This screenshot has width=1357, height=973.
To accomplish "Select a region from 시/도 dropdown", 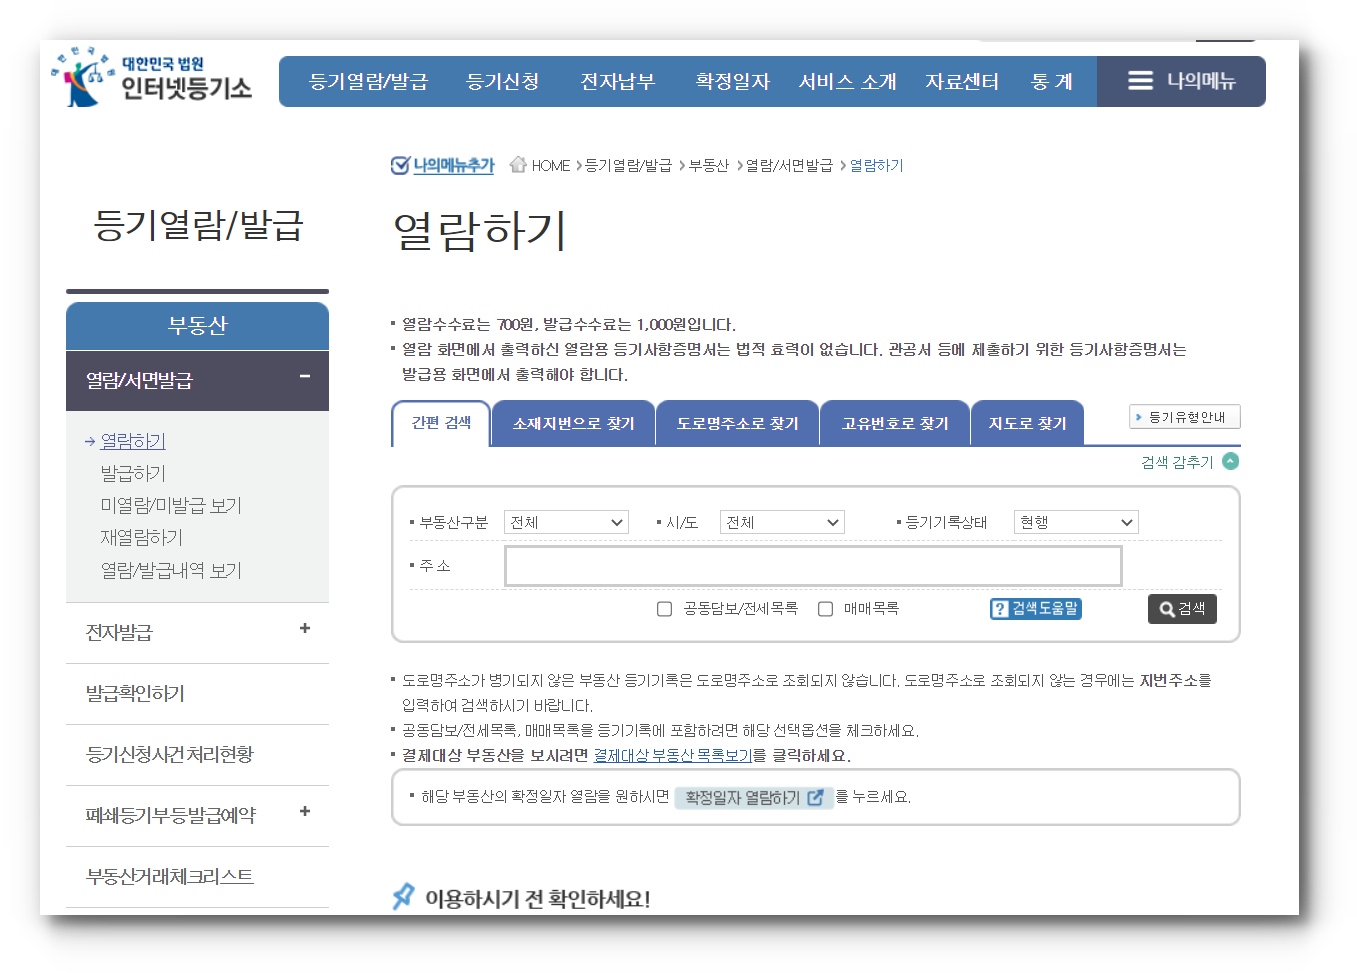I will (x=782, y=521).
